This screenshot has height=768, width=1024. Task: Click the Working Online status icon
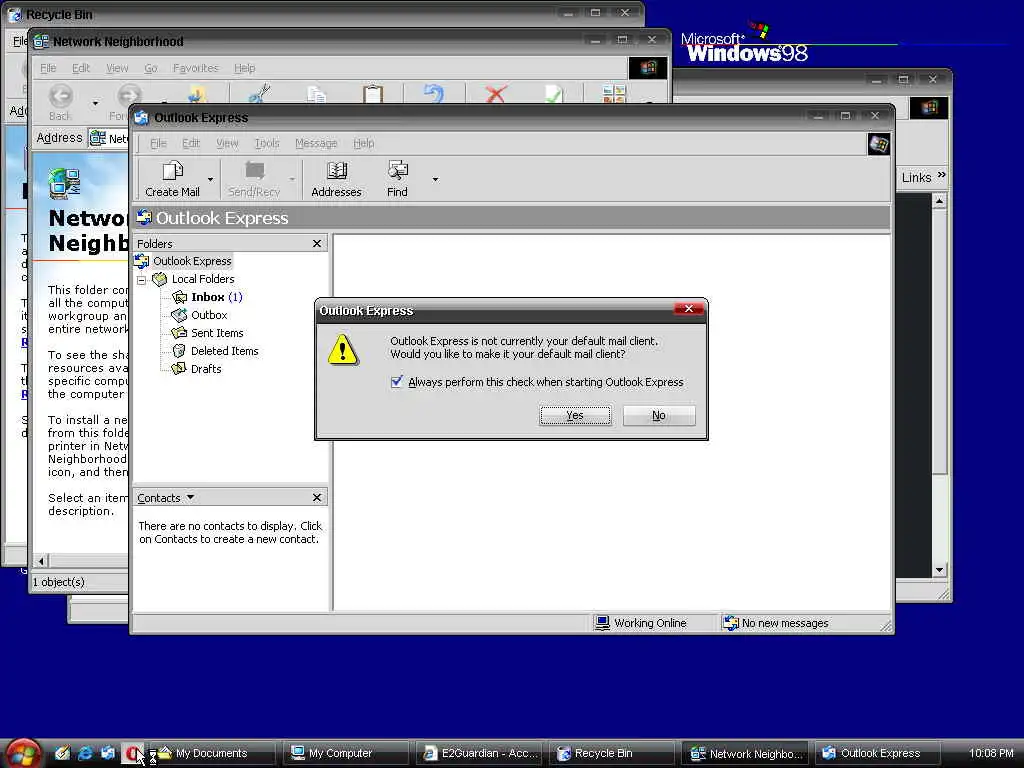coord(602,623)
